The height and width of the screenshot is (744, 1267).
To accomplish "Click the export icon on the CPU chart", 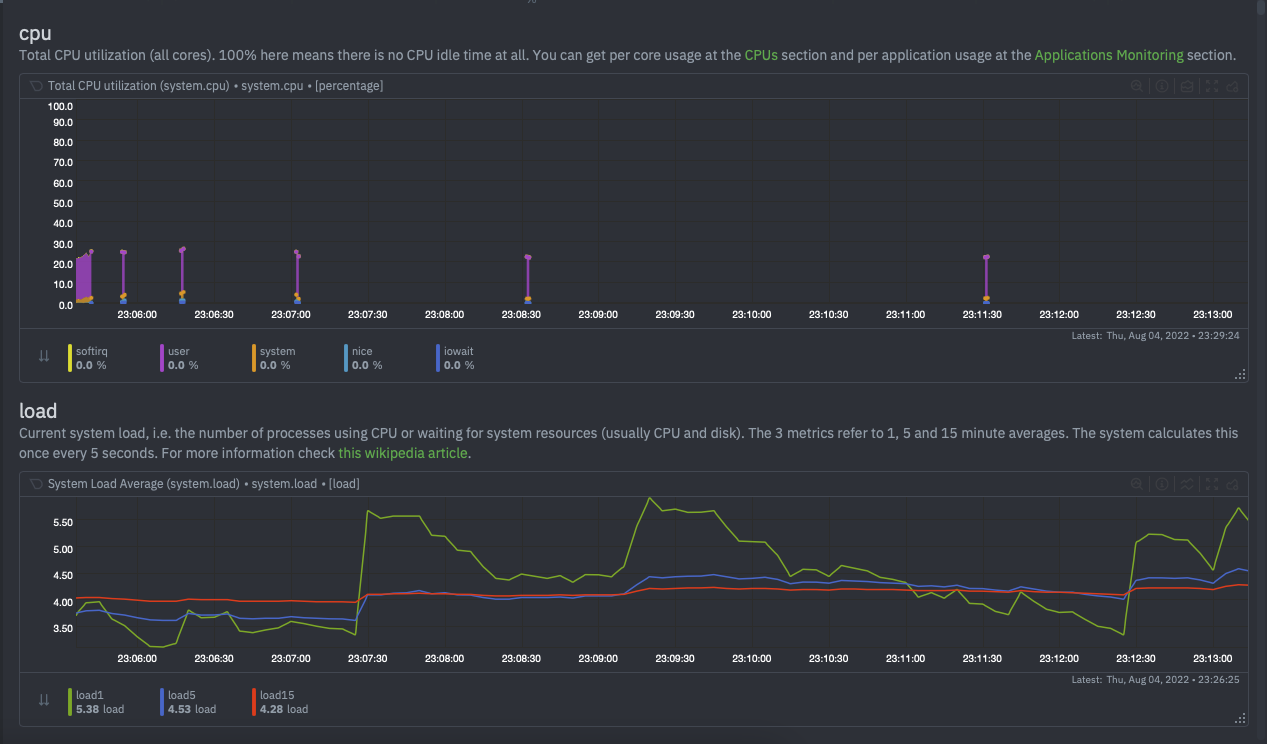I will click(1232, 86).
